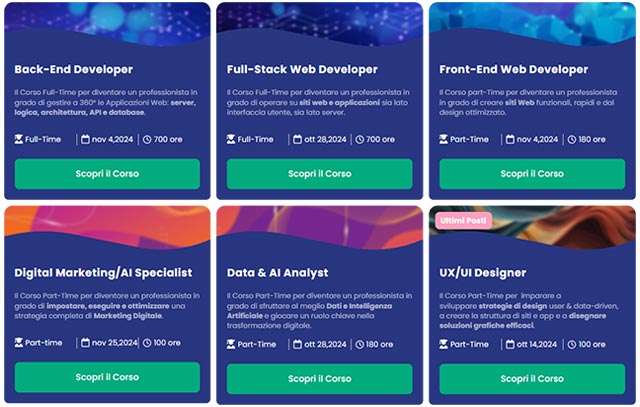Click the clock icon next to 700 ore on Full-Stack card
The image size is (640, 407).
pos(361,140)
